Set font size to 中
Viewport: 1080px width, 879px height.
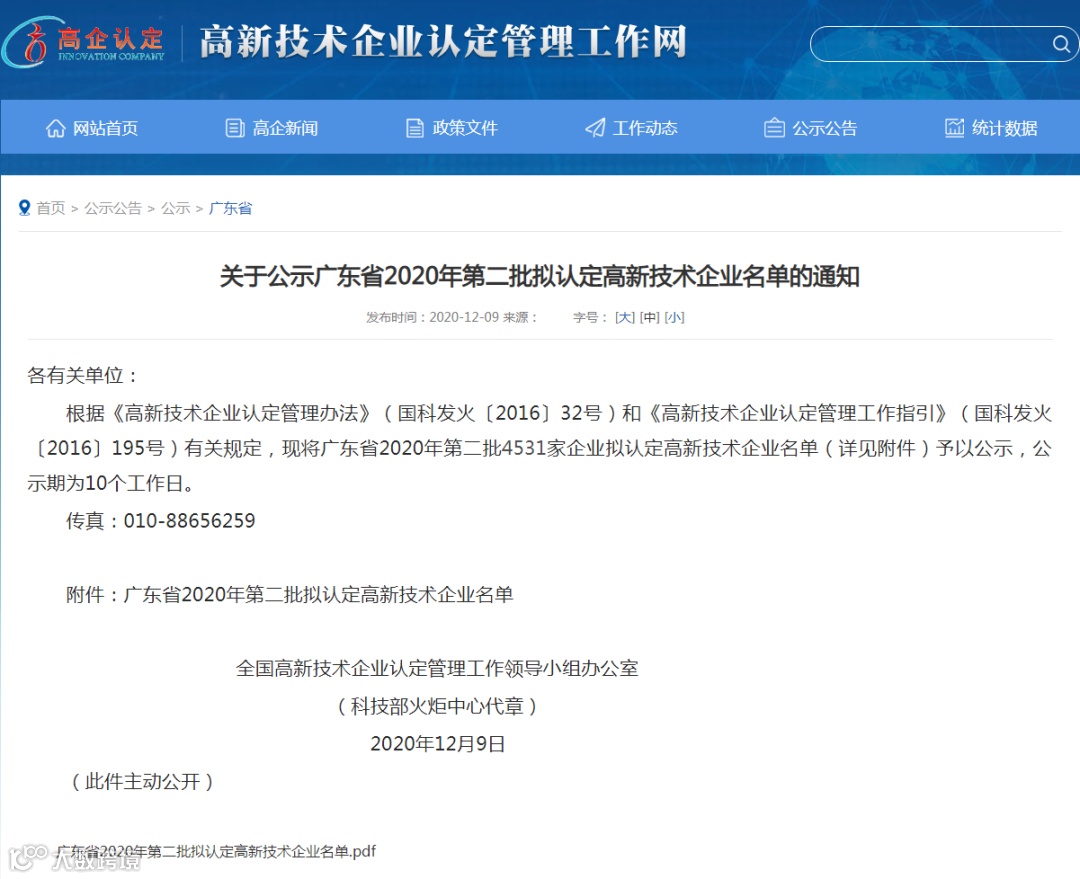650,317
